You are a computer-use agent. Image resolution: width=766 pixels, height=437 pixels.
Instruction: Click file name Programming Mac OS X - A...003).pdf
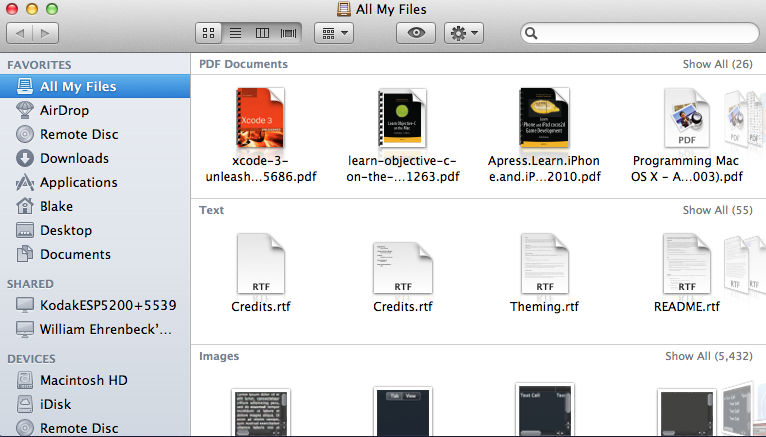686,168
